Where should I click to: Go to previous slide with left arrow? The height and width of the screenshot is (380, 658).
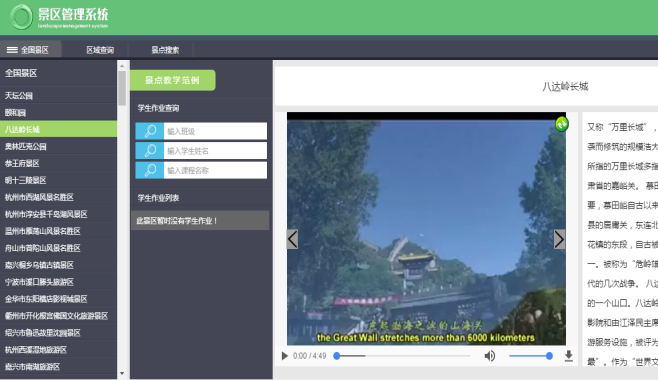click(x=292, y=239)
